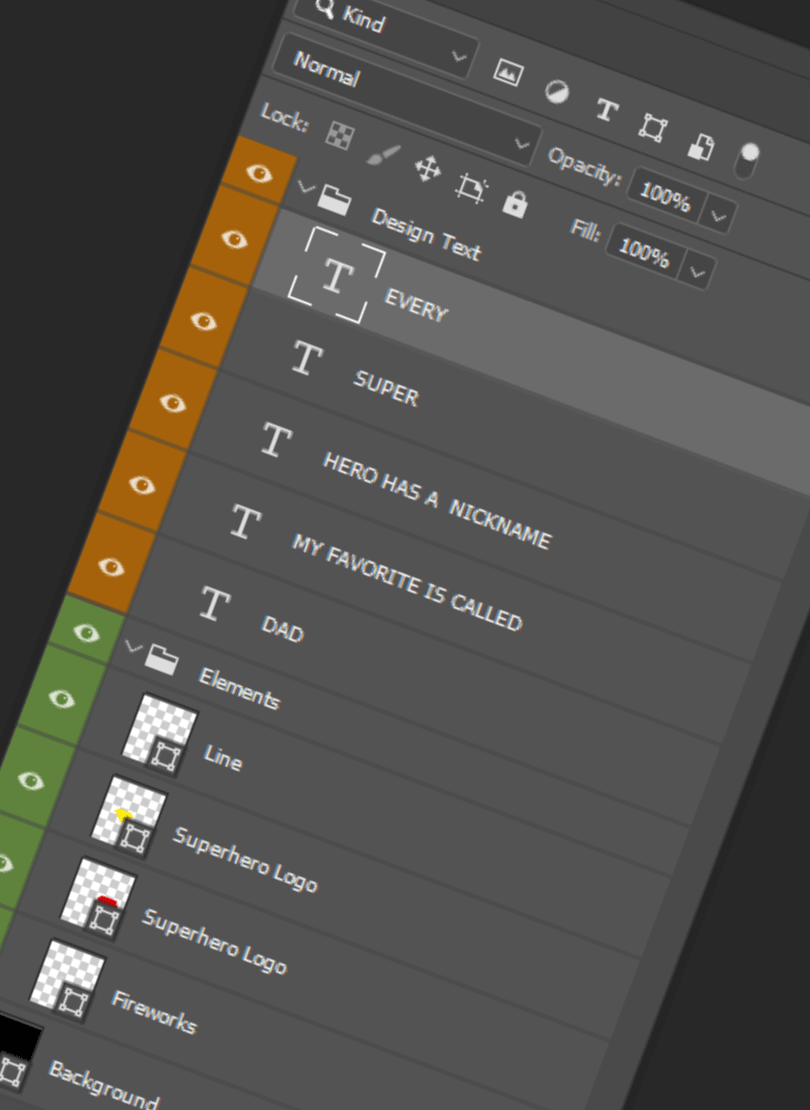The image size is (810, 1110).
Task: Click the lock transparent pixels icon
Action: pyautogui.click(x=340, y=134)
